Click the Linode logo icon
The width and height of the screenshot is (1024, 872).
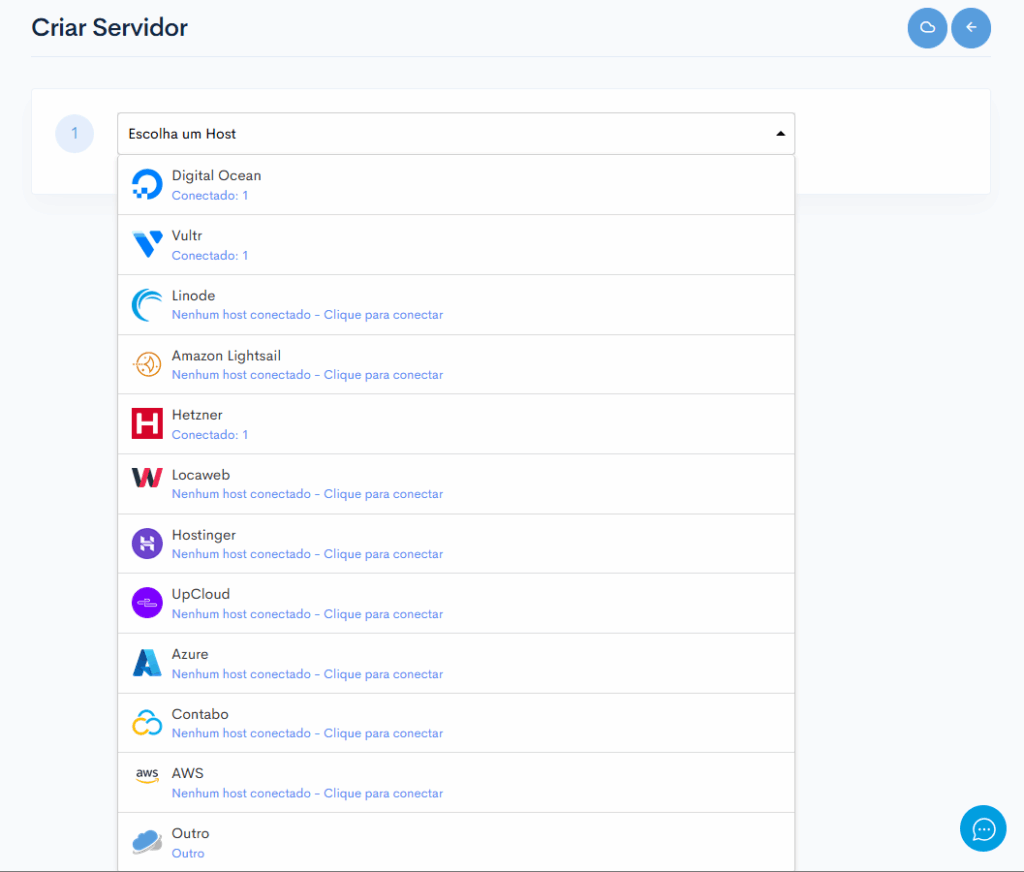tap(147, 305)
